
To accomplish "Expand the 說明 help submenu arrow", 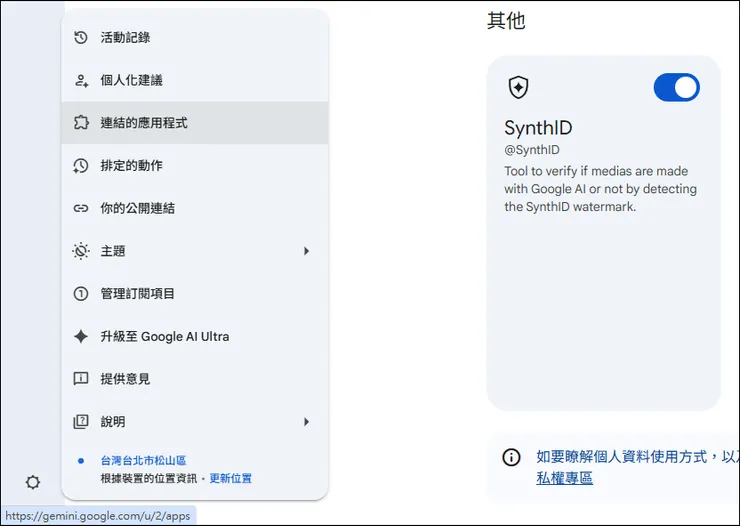I will [307, 422].
